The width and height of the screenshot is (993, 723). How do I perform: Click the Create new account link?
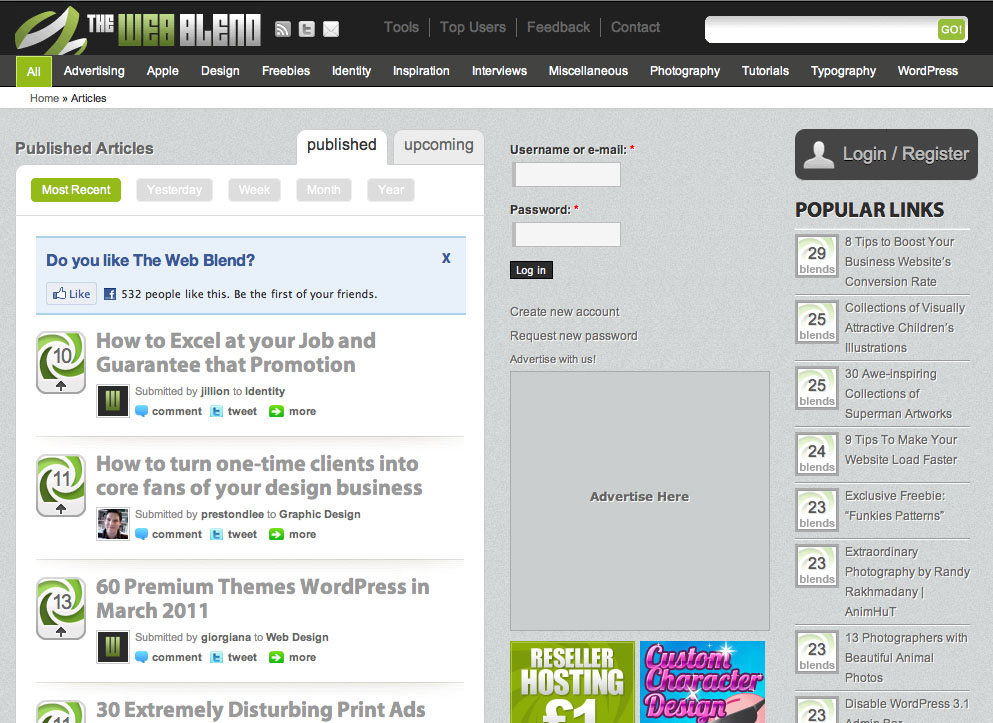(x=564, y=312)
